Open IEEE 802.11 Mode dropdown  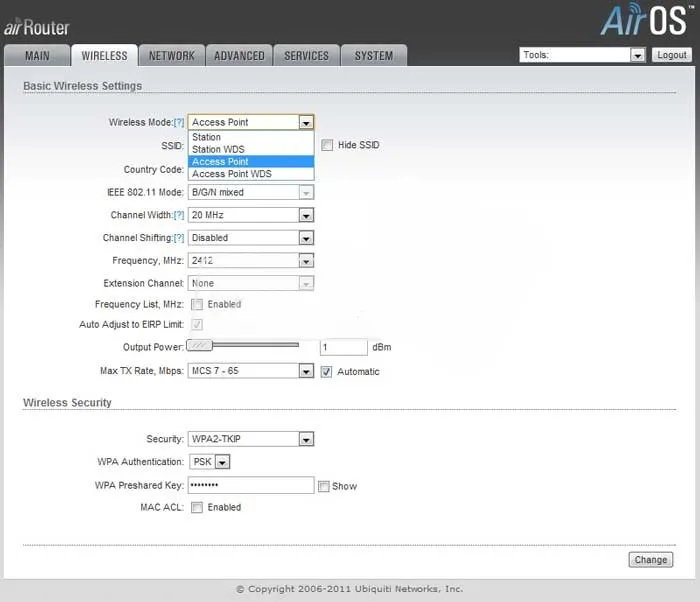251,192
